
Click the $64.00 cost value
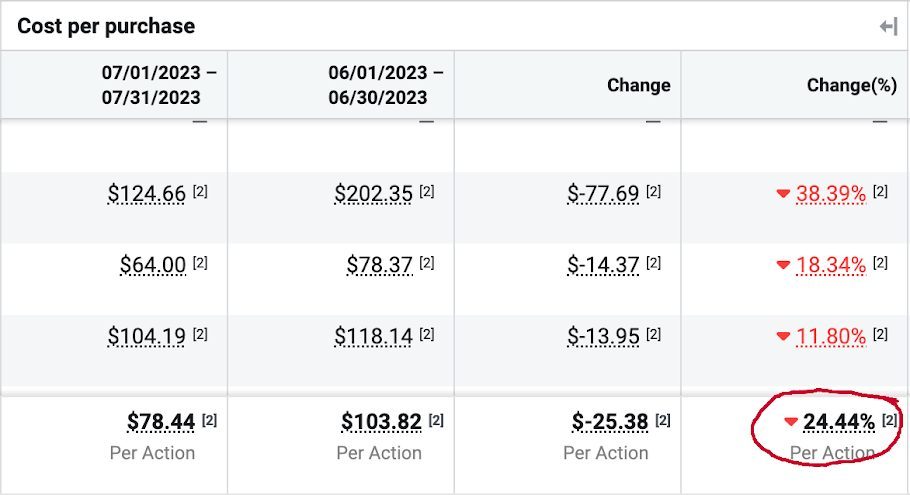coord(153,265)
